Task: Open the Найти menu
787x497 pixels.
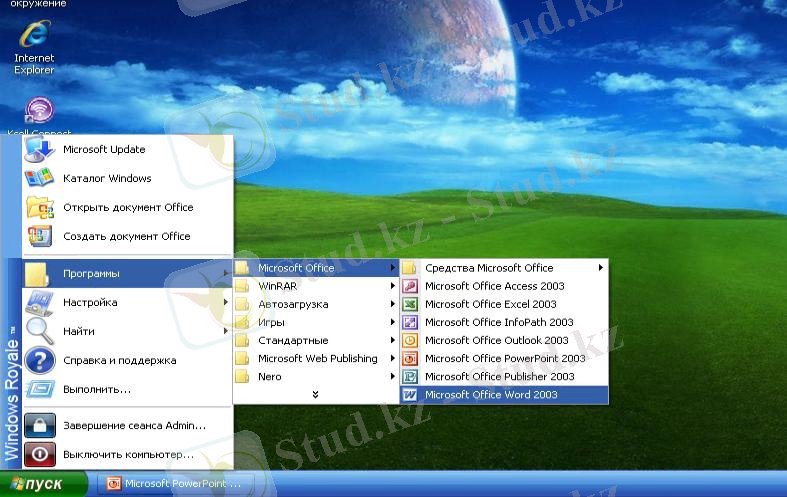Action: pos(128,331)
